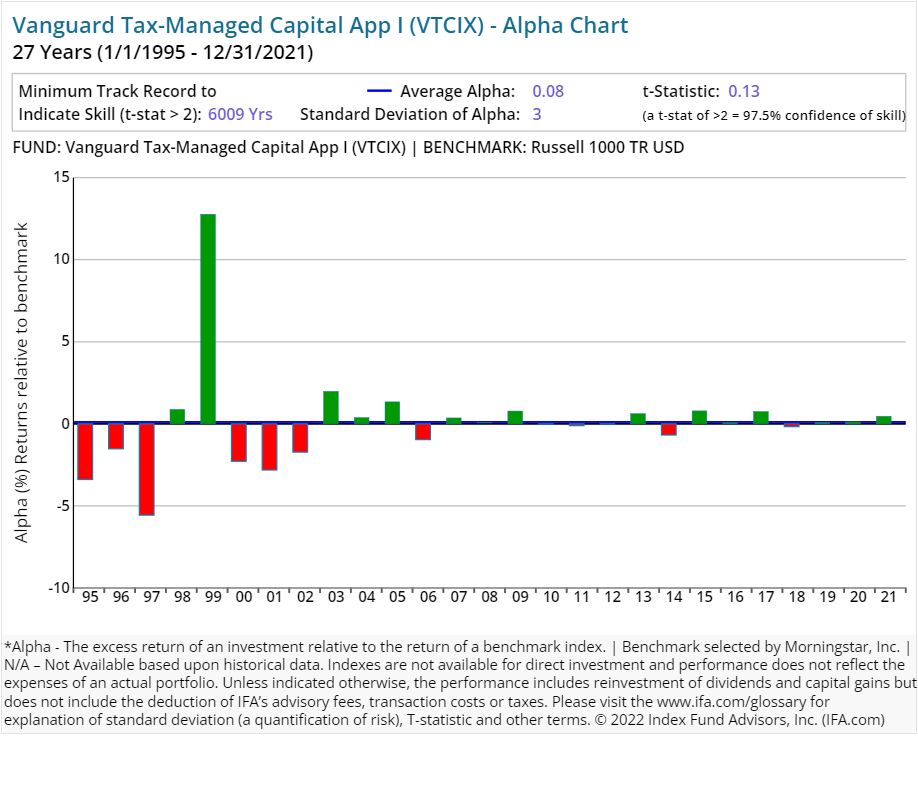This screenshot has height=810, width=918.
Task: Click the x-axis label '00'
Action: pyautogui.click(x=244, y=597)
